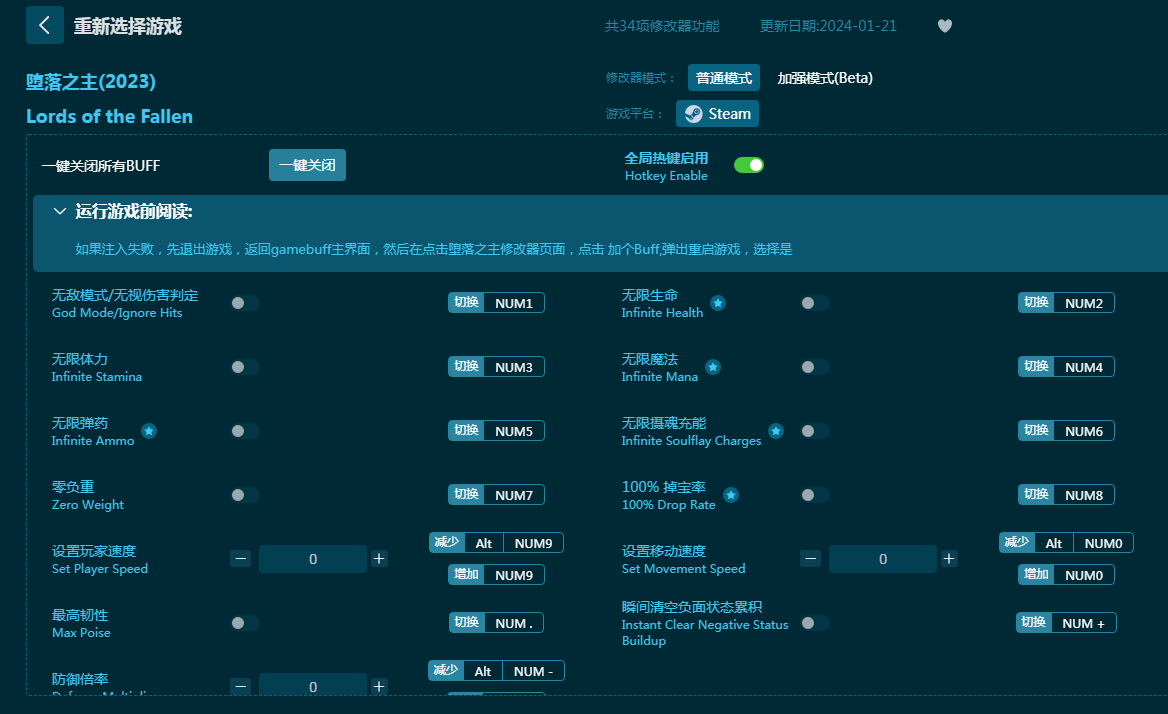The height and width of the screenshot is (714, 1168).
Task: Click NUM3 hotkey for Infinite Stamina
Action: [496, 367]
